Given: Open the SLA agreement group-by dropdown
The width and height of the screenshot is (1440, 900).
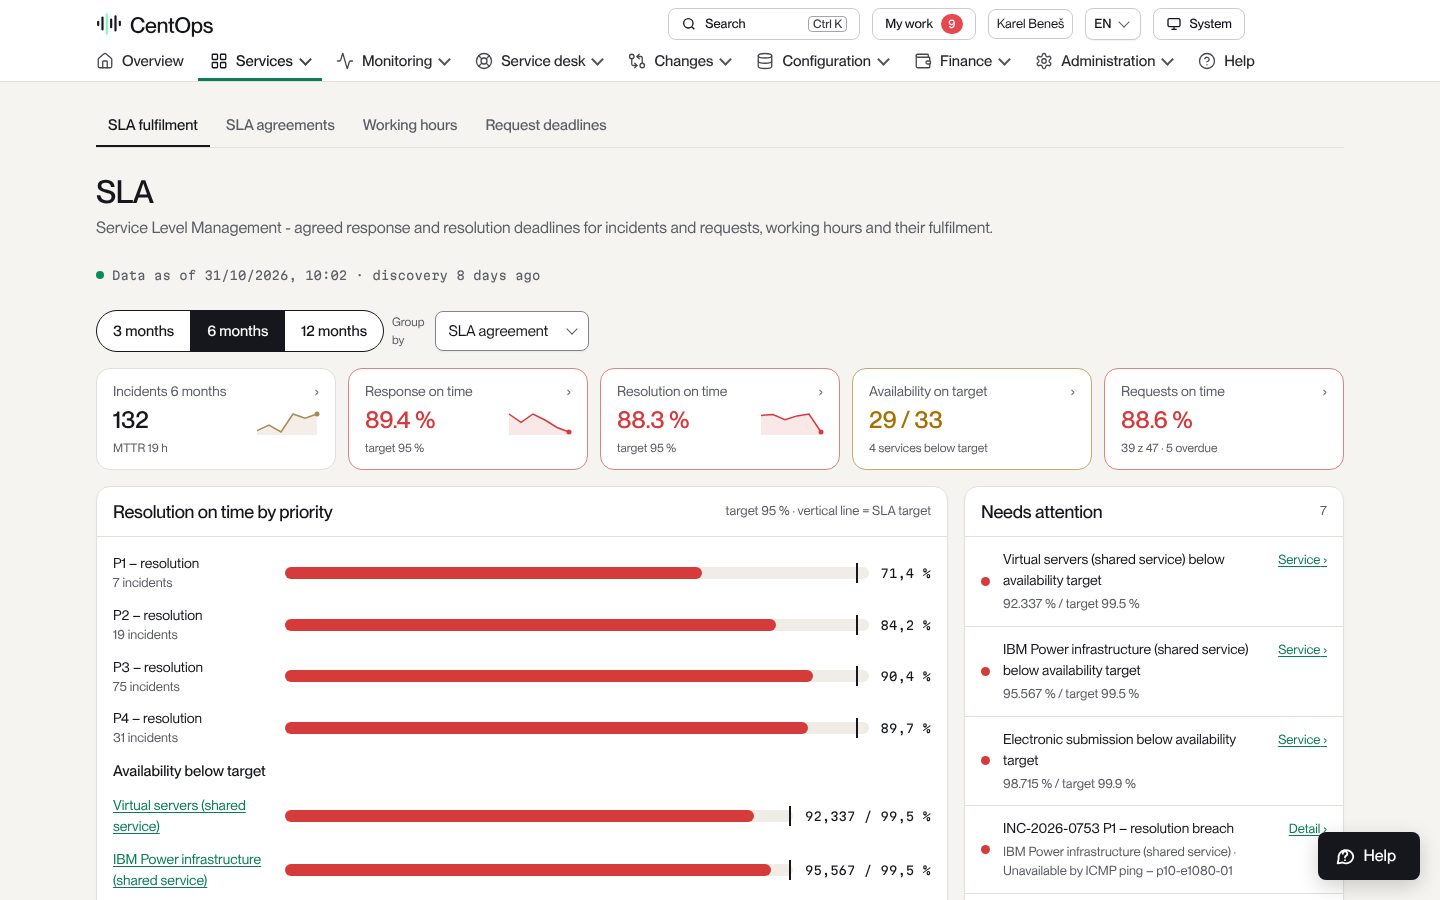Looking at the screenshot, I should [x=512, y=331].
